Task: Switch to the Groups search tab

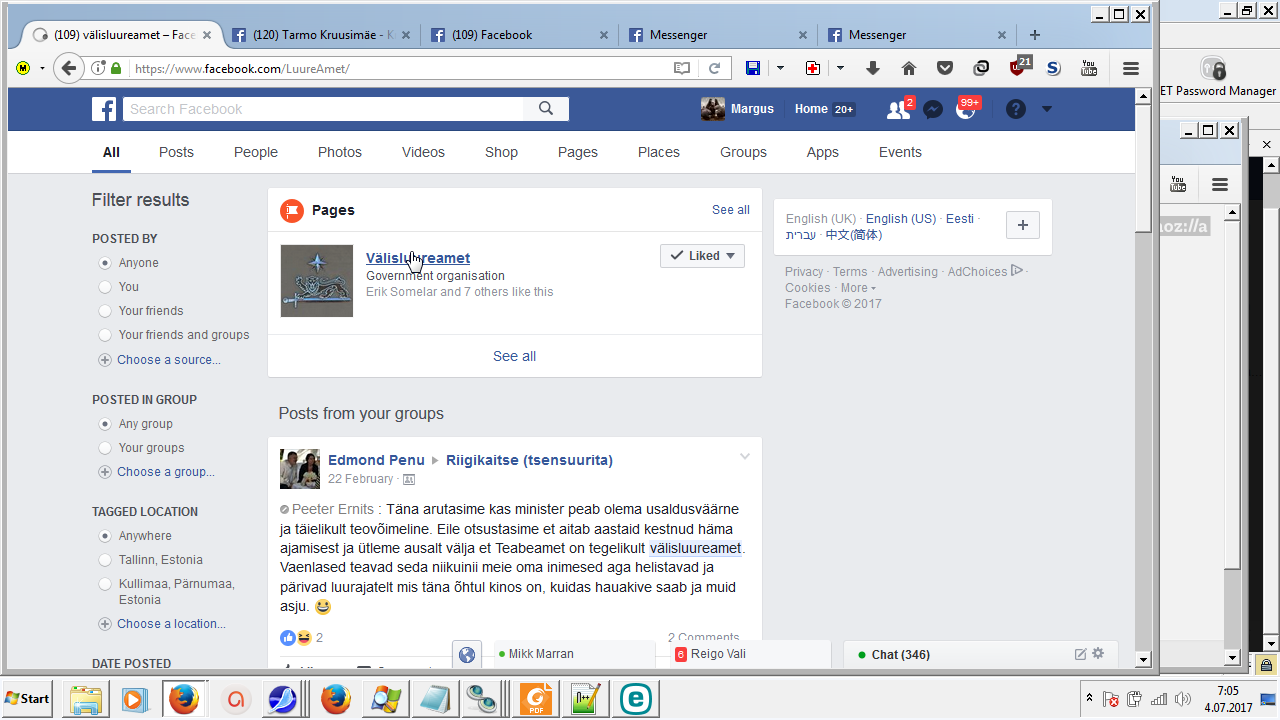Action: [x=743, y=152]
